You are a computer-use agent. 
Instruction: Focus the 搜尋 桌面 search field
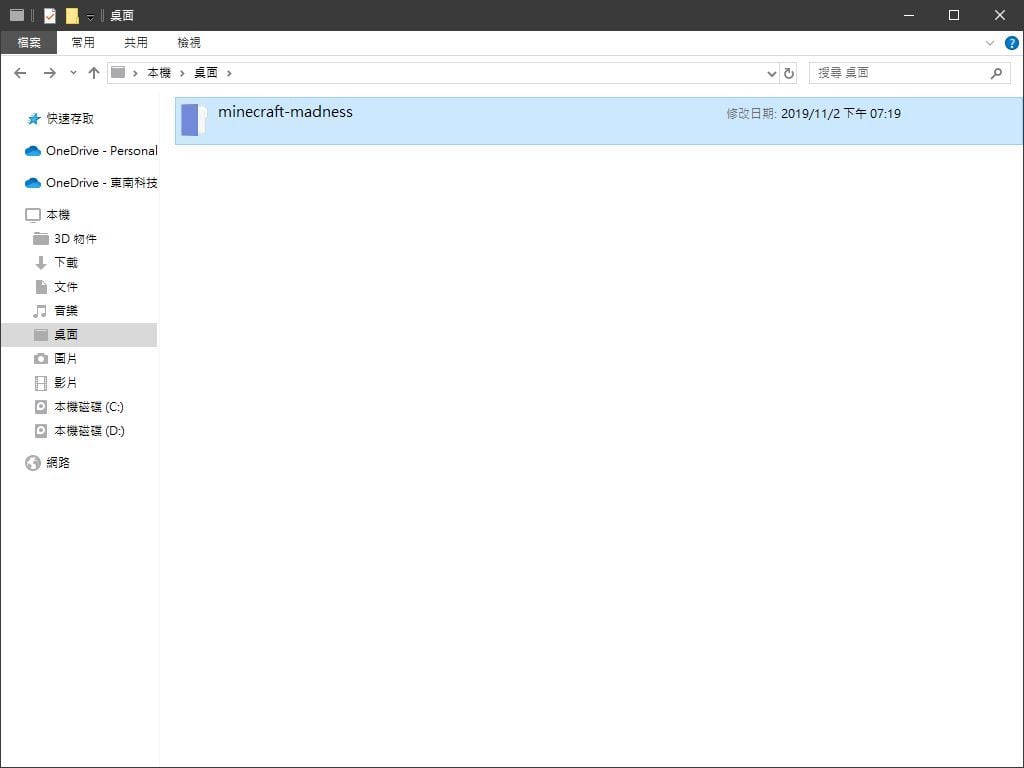tap(910, 73)
